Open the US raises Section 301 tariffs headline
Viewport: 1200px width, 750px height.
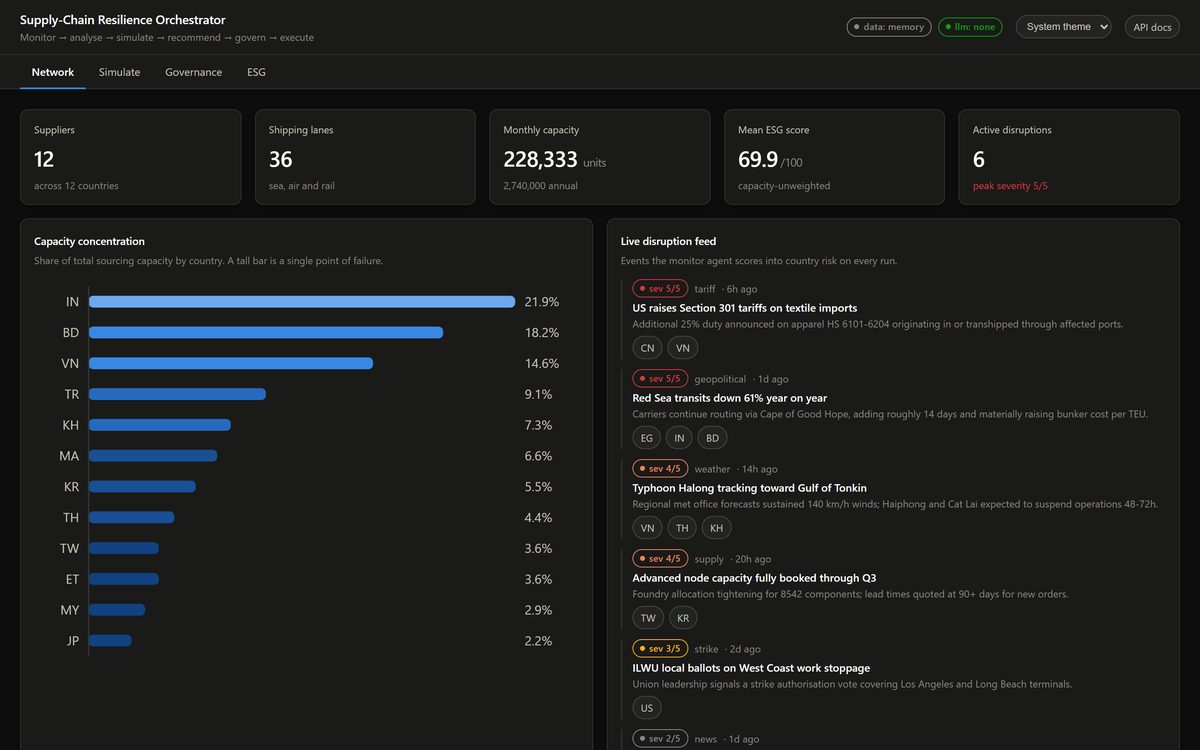pyautogui.click(x=745, y=308)
